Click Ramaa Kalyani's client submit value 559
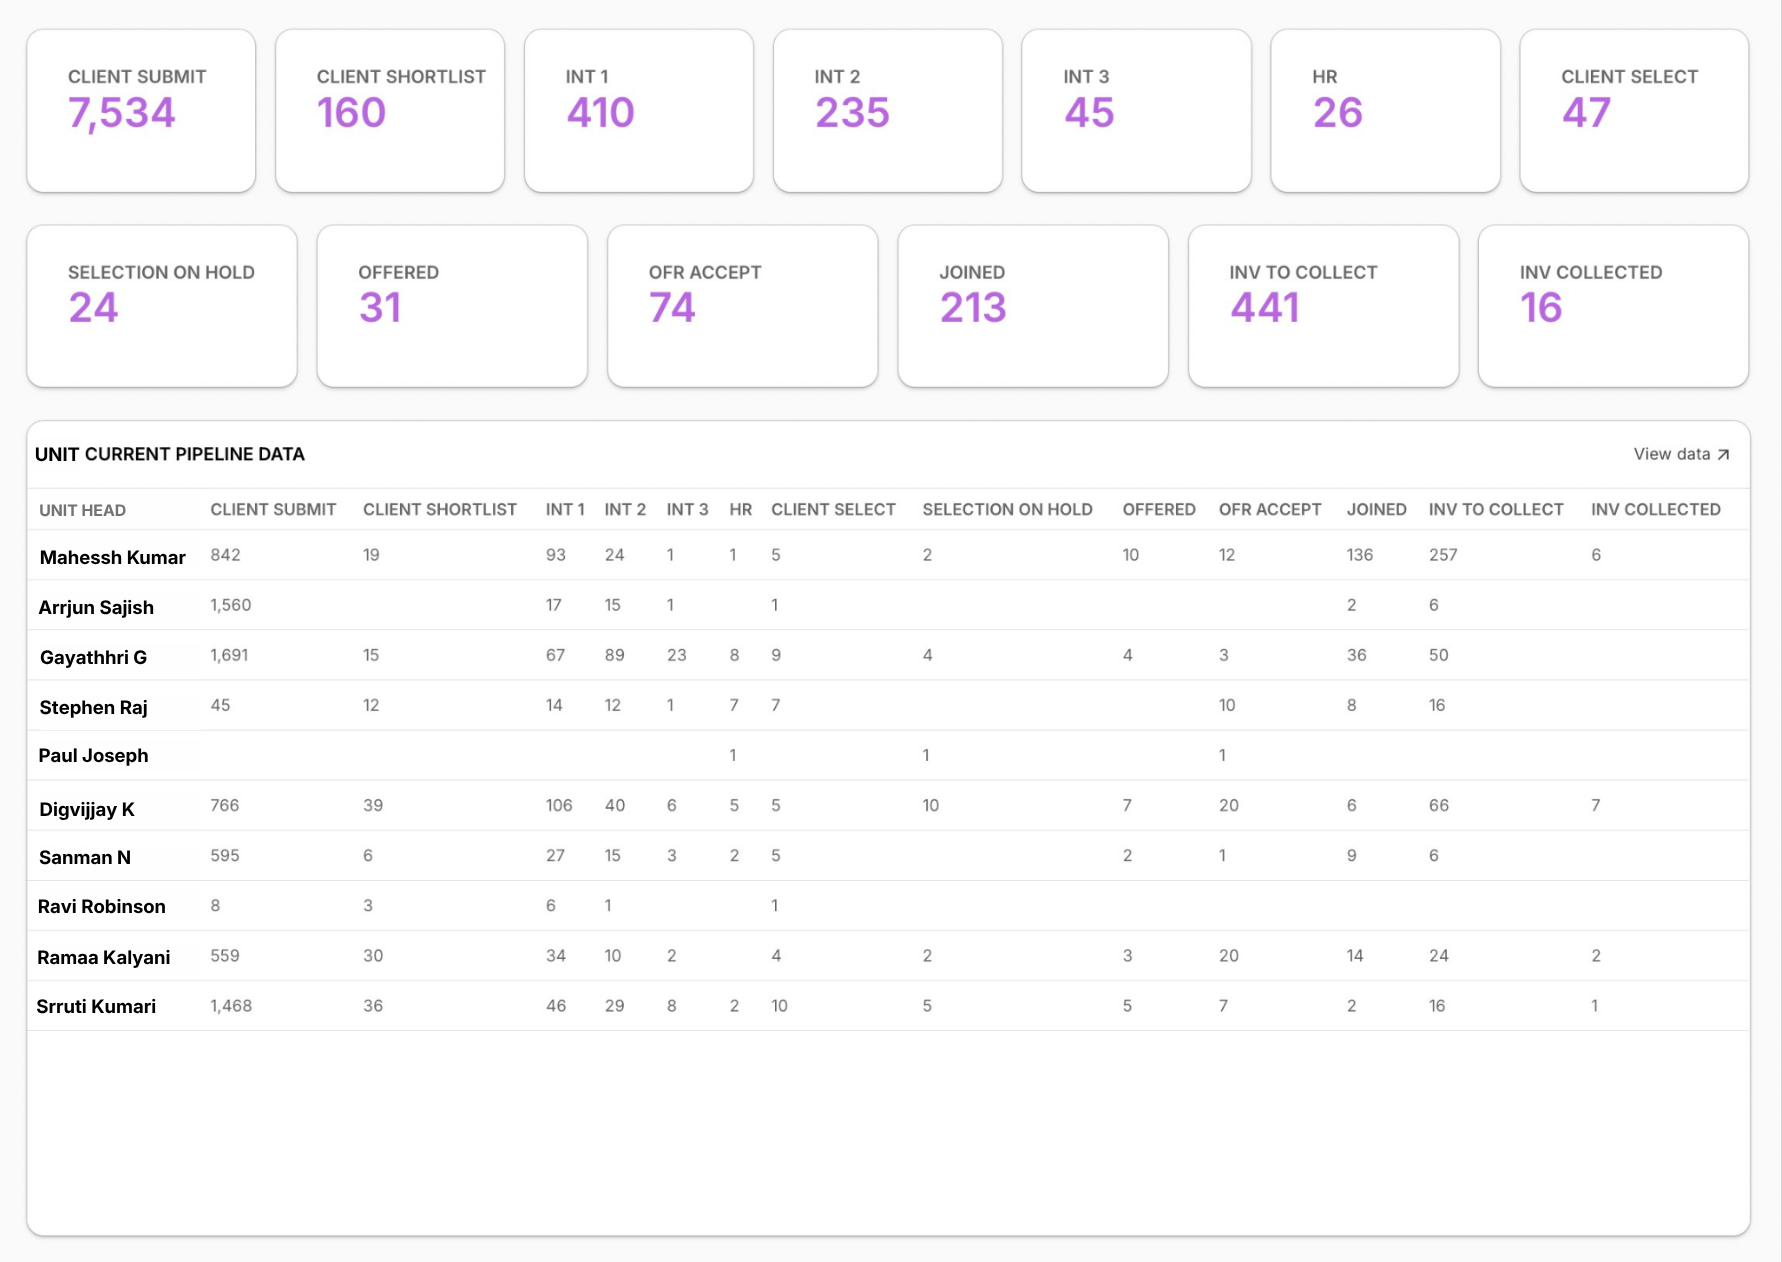 (225, 956)
